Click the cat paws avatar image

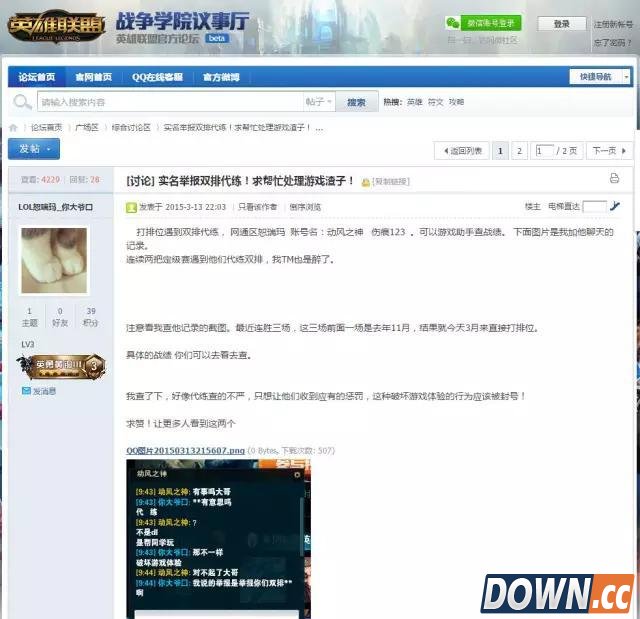(54, 260)
